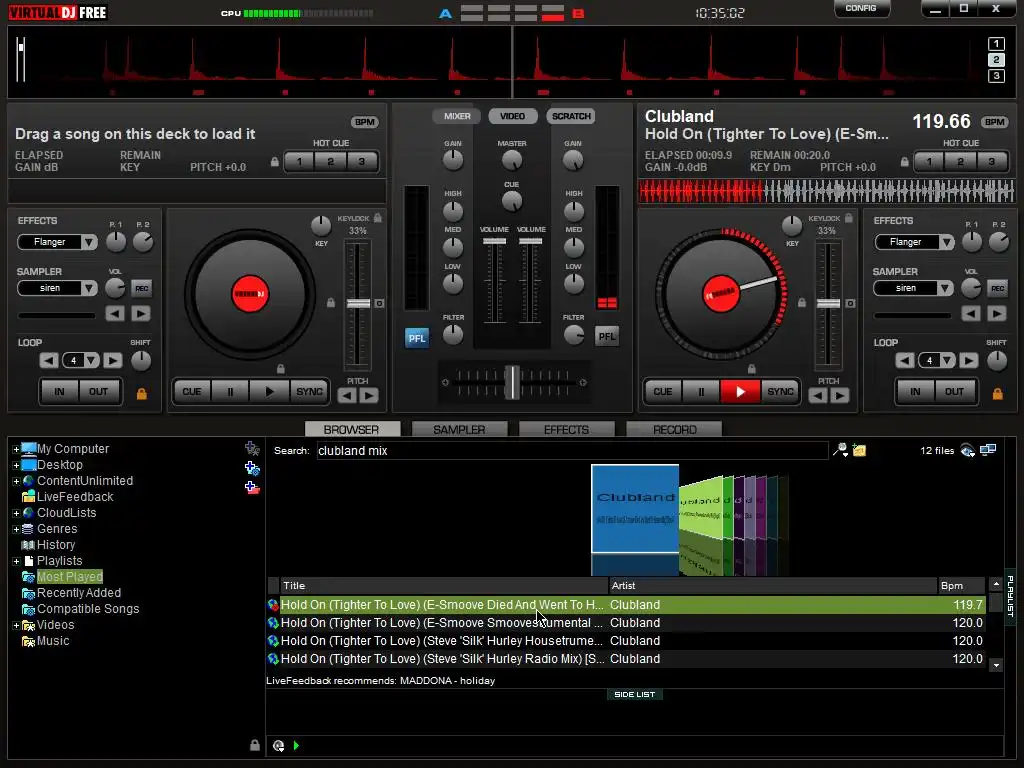Image resolution: width=1024 pixels, height=768 pixels.
Task: Click the eye icon near 12 files
Action: 968,451
